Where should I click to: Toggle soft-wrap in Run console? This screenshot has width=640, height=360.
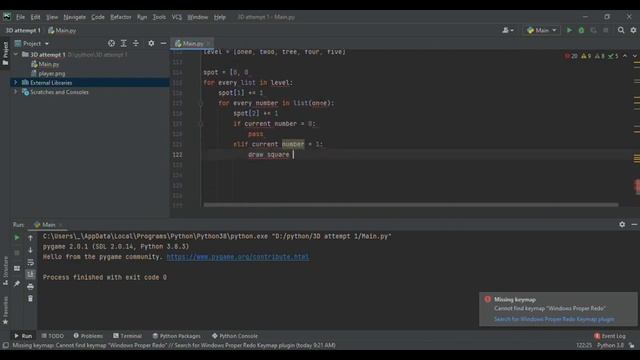30,262
